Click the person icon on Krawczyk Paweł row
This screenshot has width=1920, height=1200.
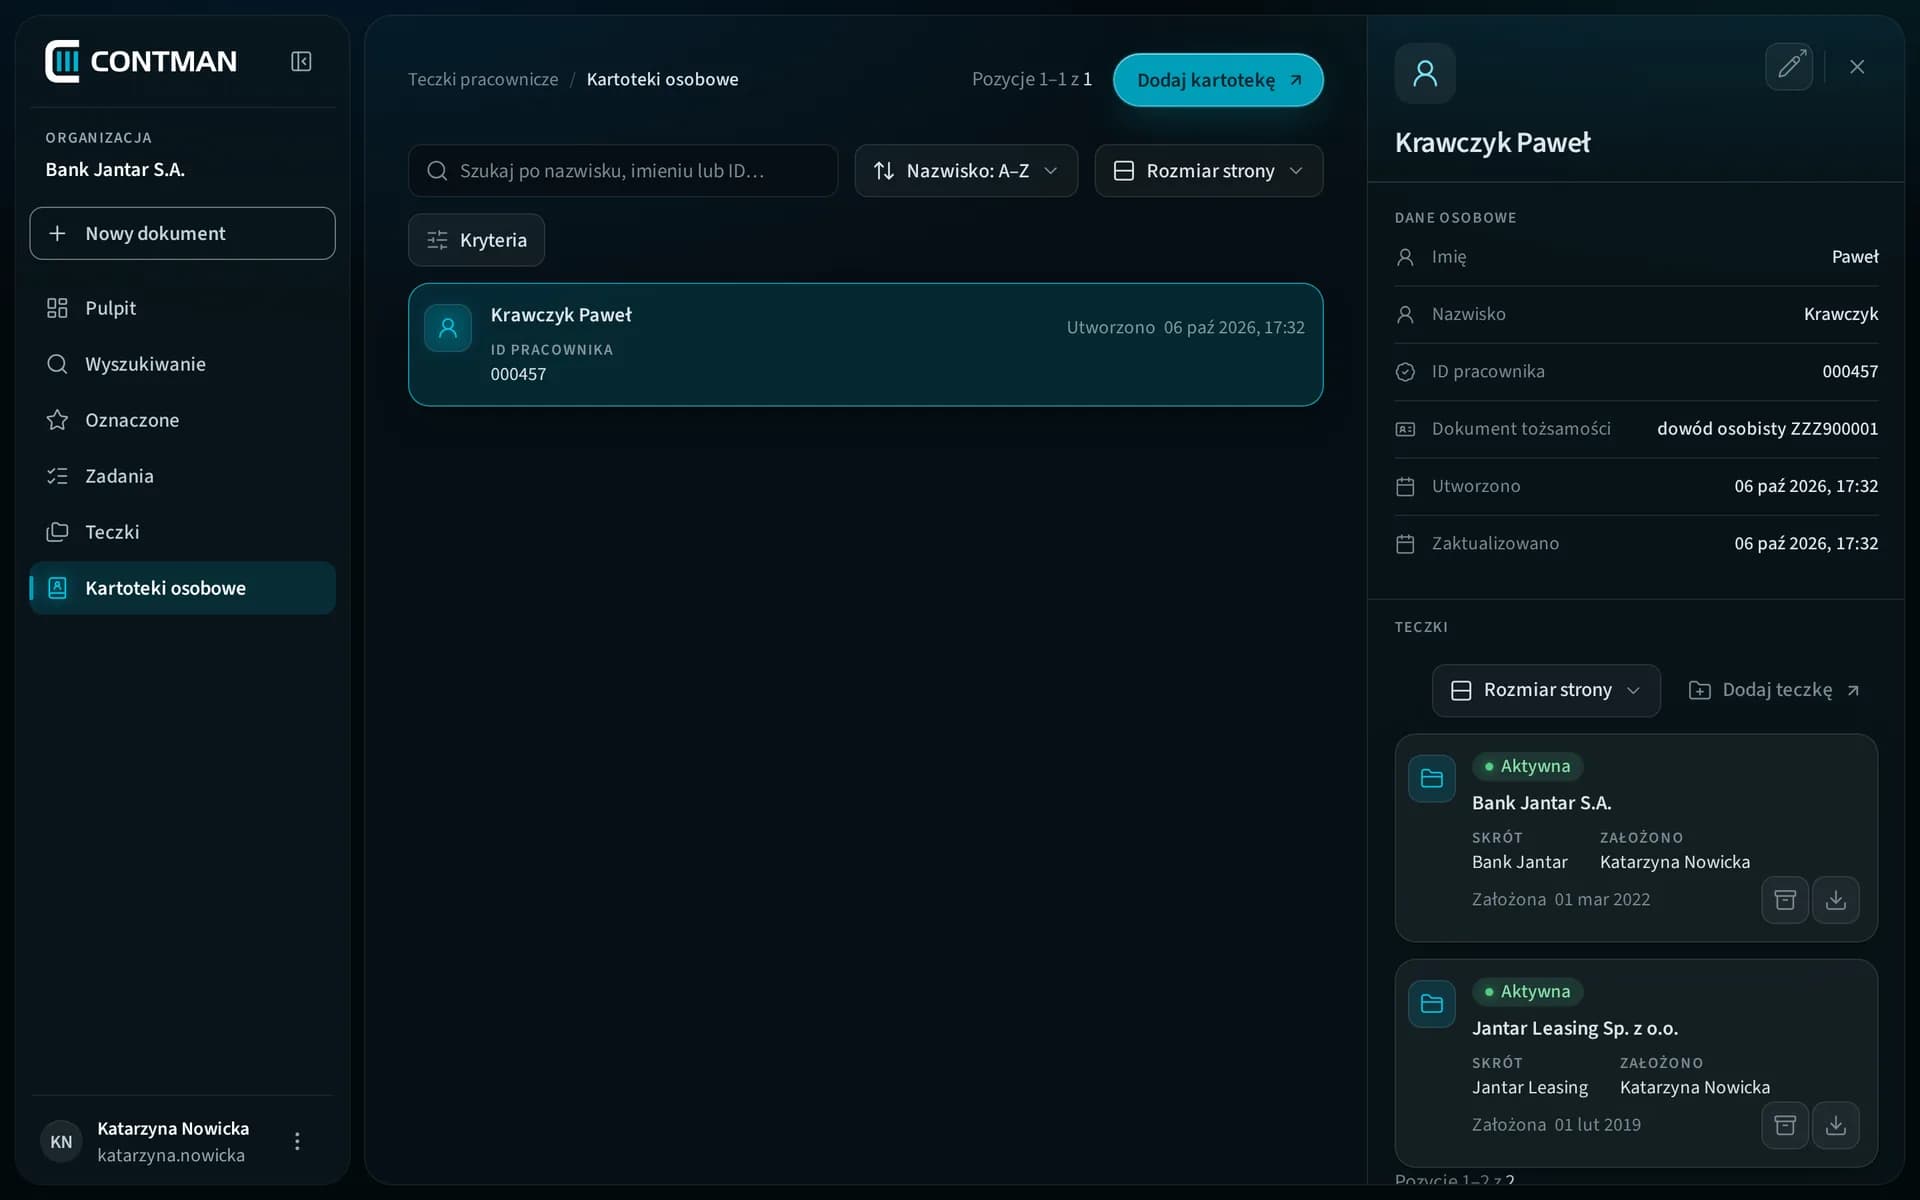[x=448, y=328]
